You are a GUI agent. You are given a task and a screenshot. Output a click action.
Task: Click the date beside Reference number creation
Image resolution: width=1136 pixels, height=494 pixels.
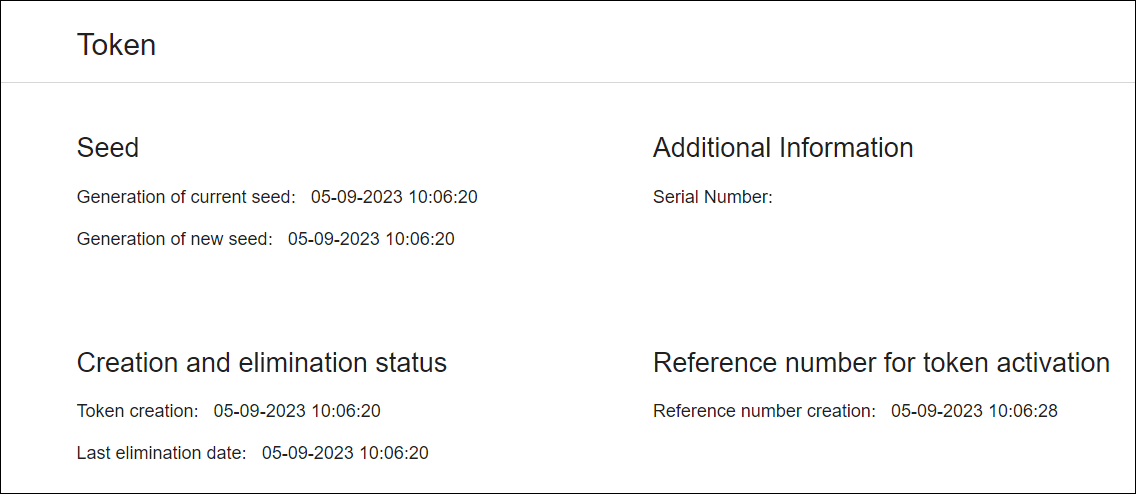pyautogui.click(x=937, y=411)
